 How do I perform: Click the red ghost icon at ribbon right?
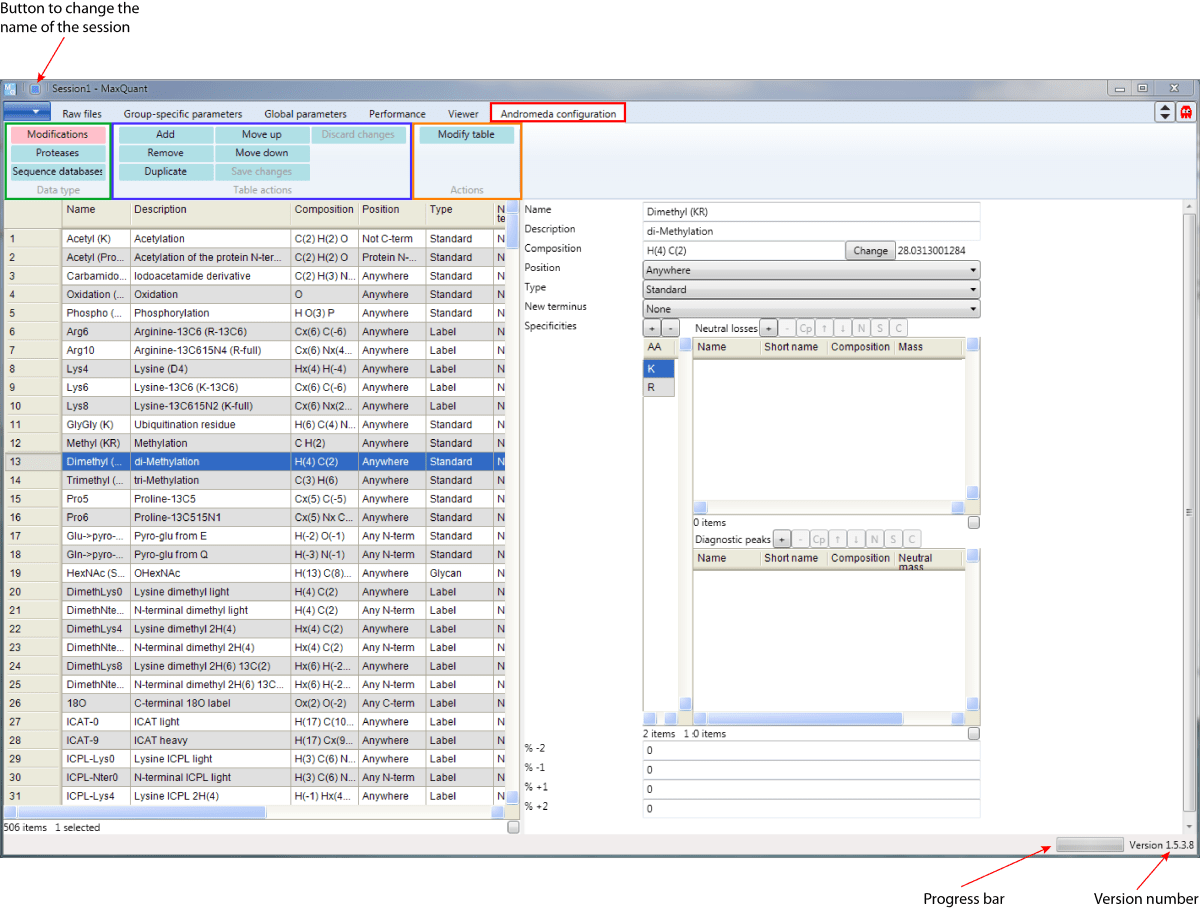tap(1186, 113)
